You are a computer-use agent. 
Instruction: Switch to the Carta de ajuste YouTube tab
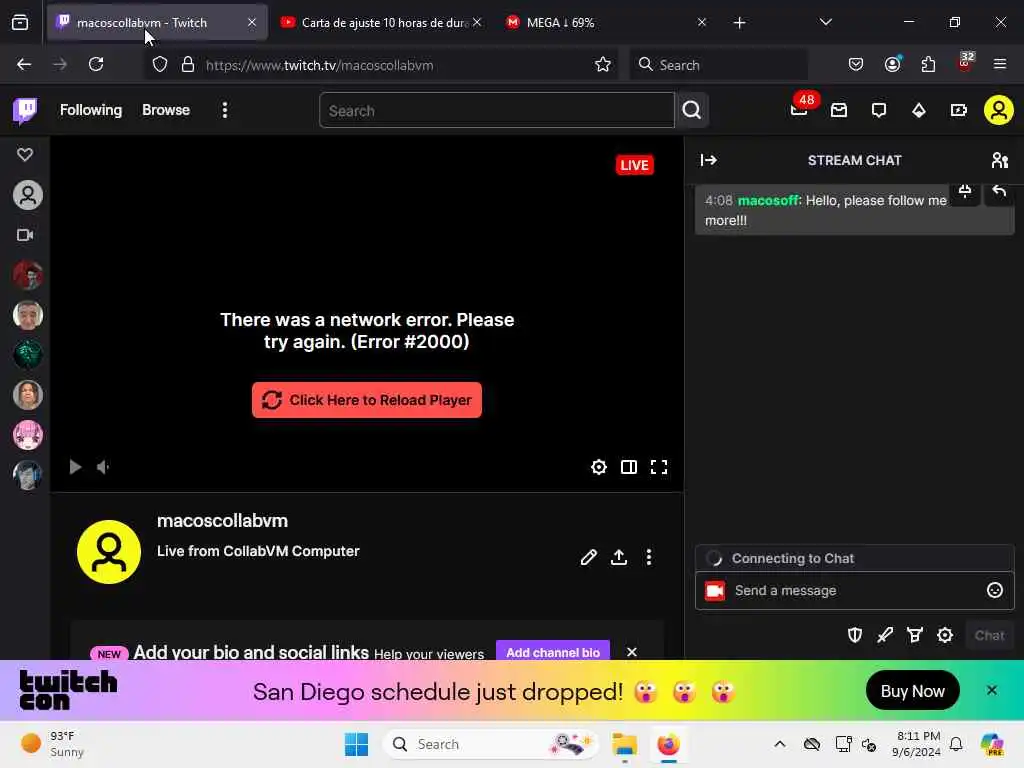pos(381,23)
